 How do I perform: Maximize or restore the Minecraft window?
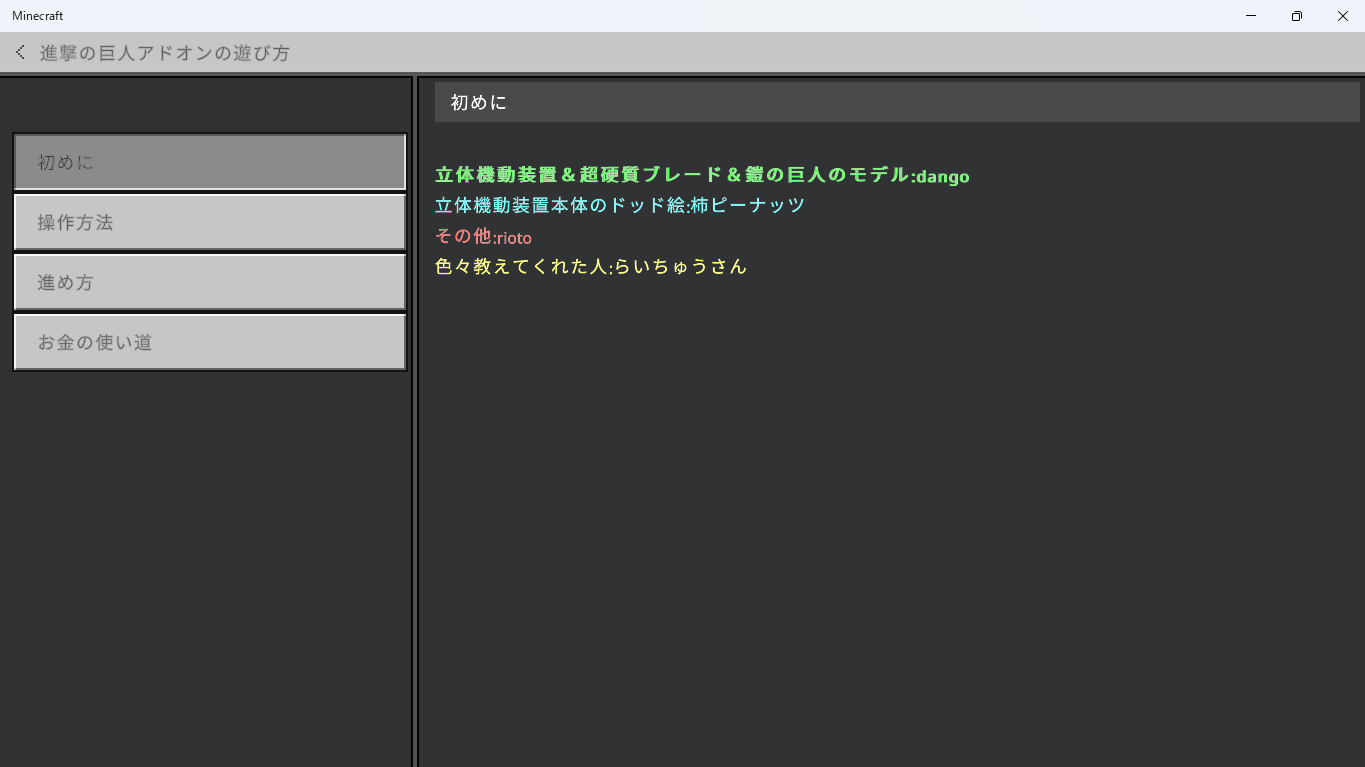[x=1296, y=16]
